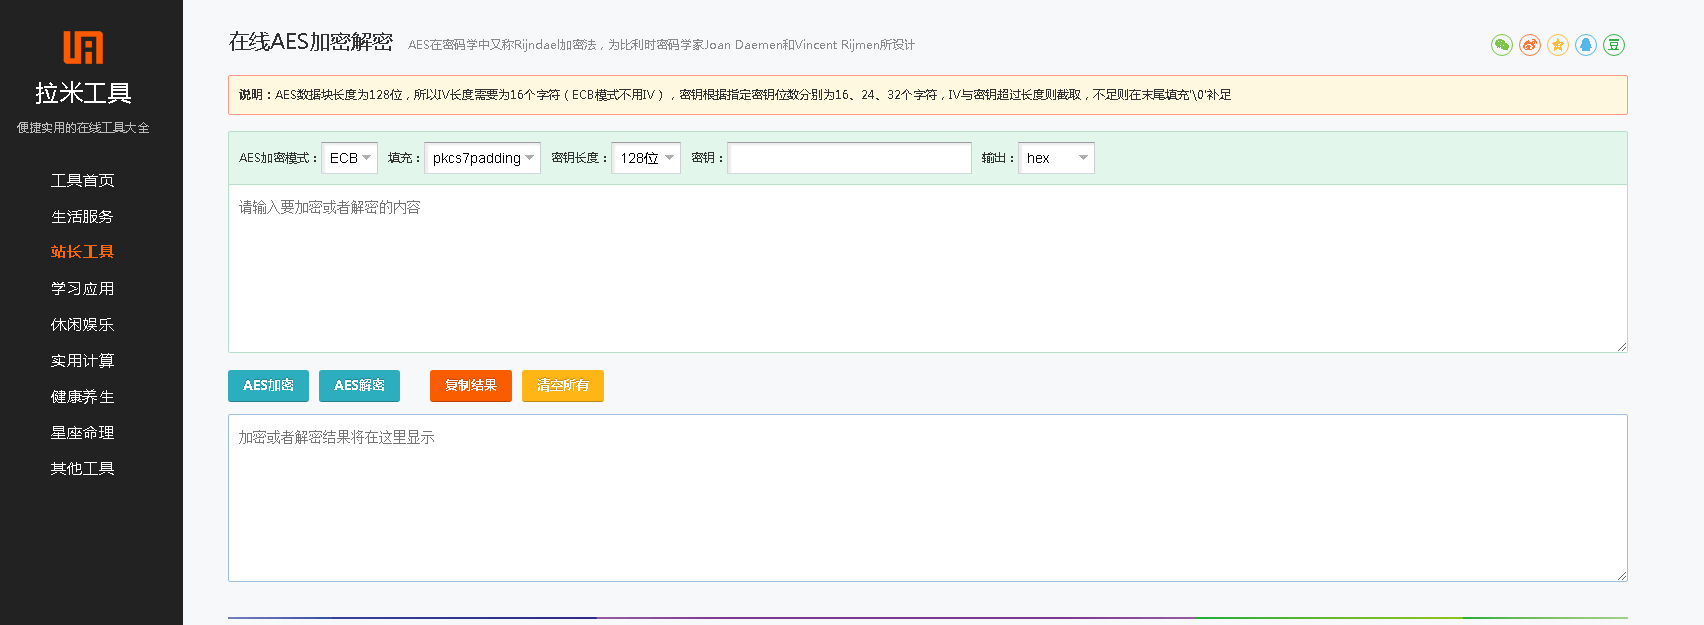1704x625 pixels.
Task: Click the content input textarea for encryption
Action: (927, 268)
